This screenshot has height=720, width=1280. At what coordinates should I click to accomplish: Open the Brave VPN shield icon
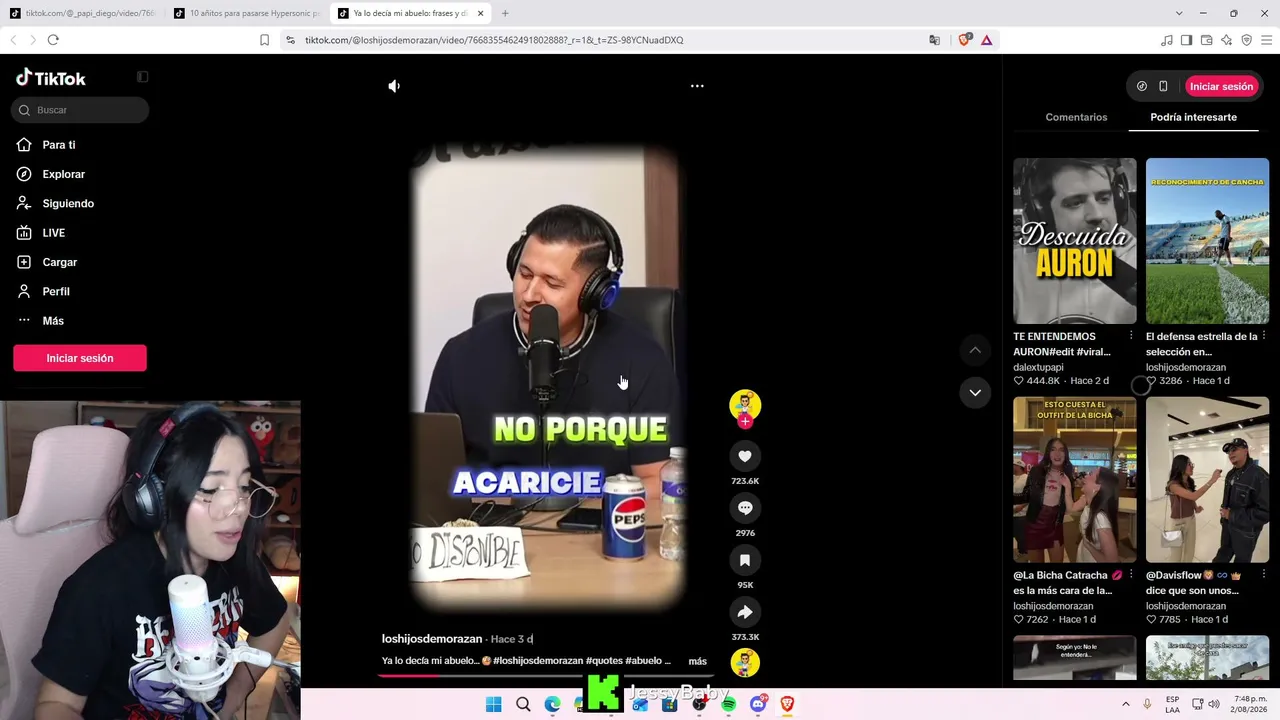[1247, 40]
